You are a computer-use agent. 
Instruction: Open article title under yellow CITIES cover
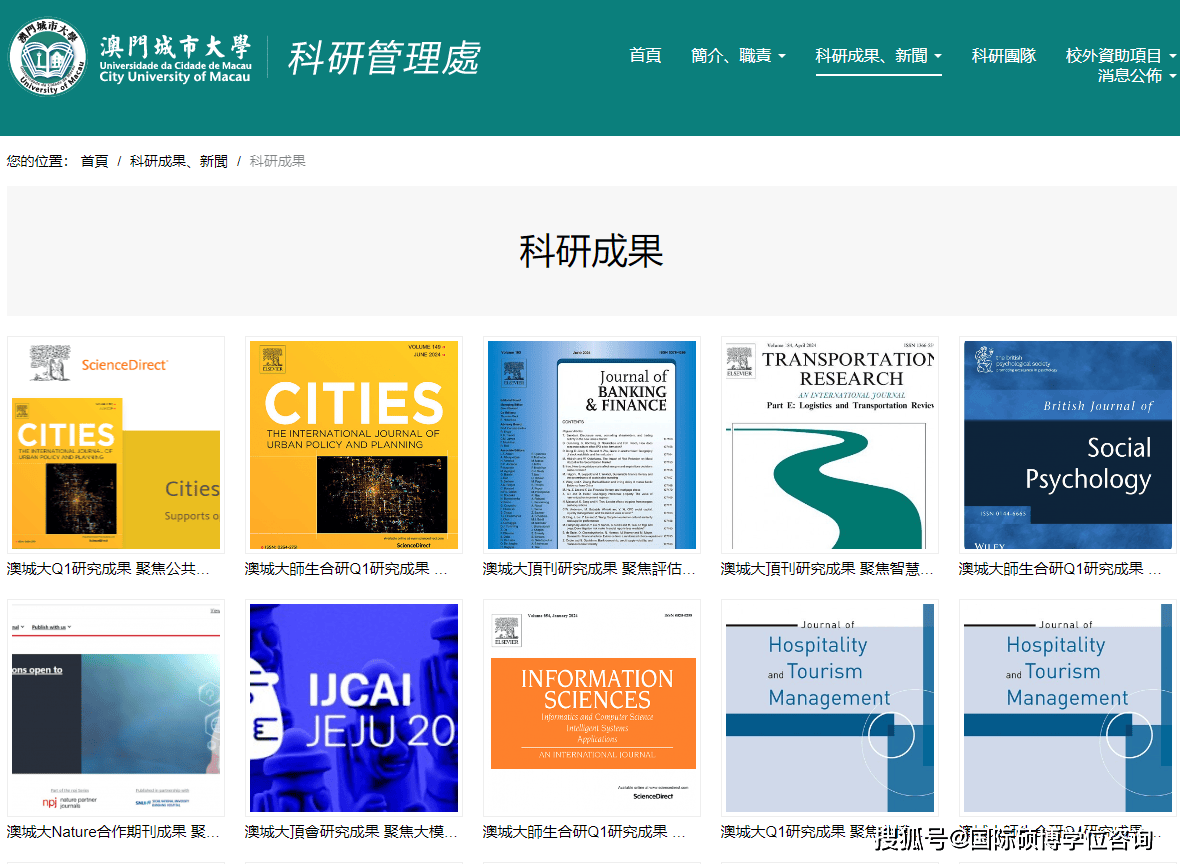point(346,569)
